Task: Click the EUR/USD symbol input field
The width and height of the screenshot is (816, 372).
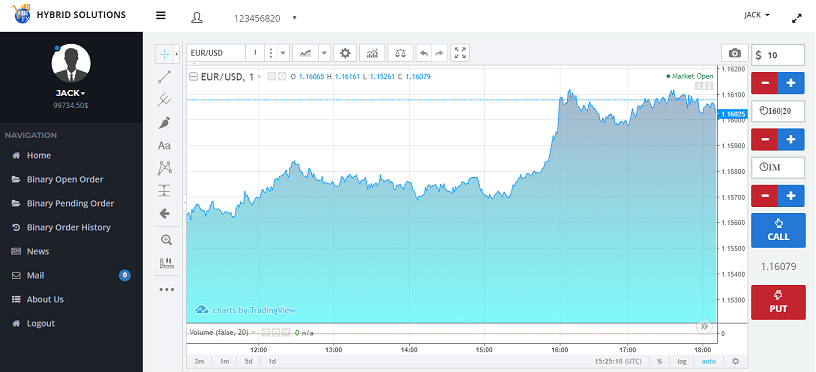Action: (x=215, y=53)
